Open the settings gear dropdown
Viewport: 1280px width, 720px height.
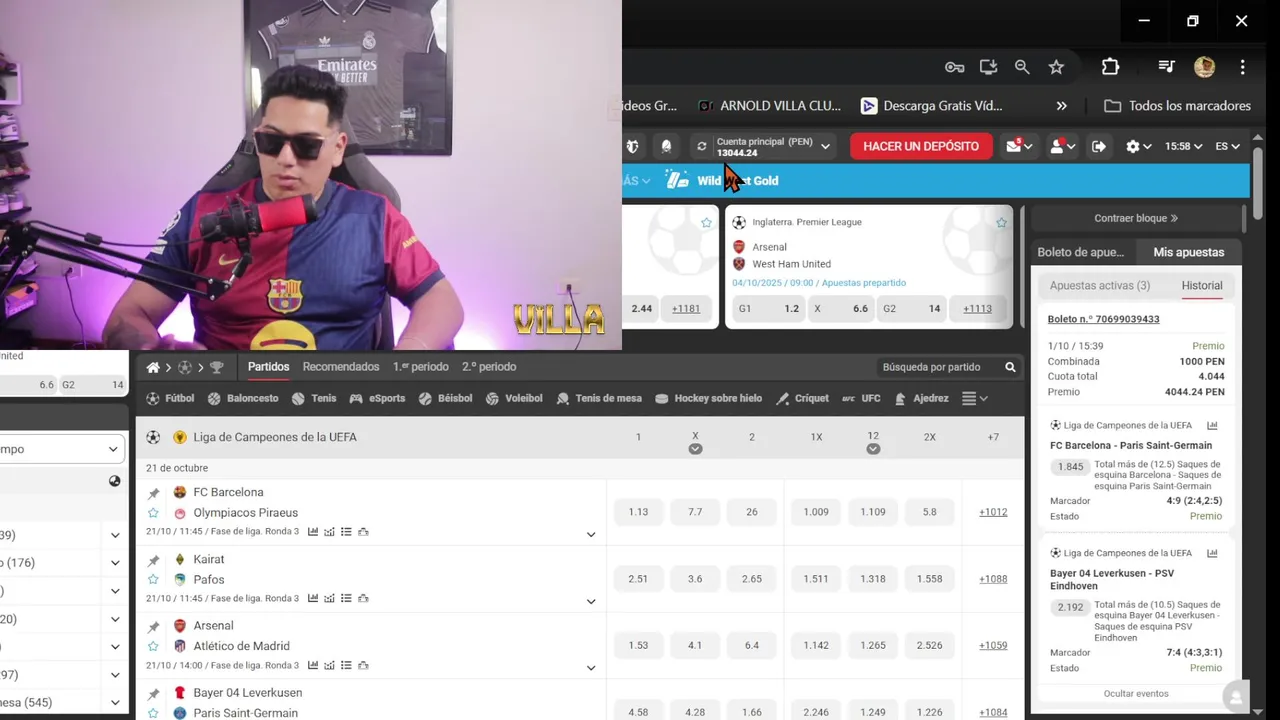1138,146
